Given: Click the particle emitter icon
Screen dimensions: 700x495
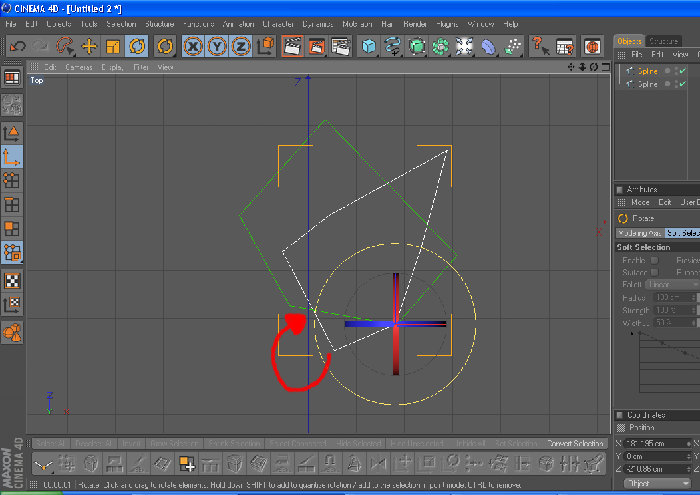Looking at the screenshot, I should [x=512, y=46].
